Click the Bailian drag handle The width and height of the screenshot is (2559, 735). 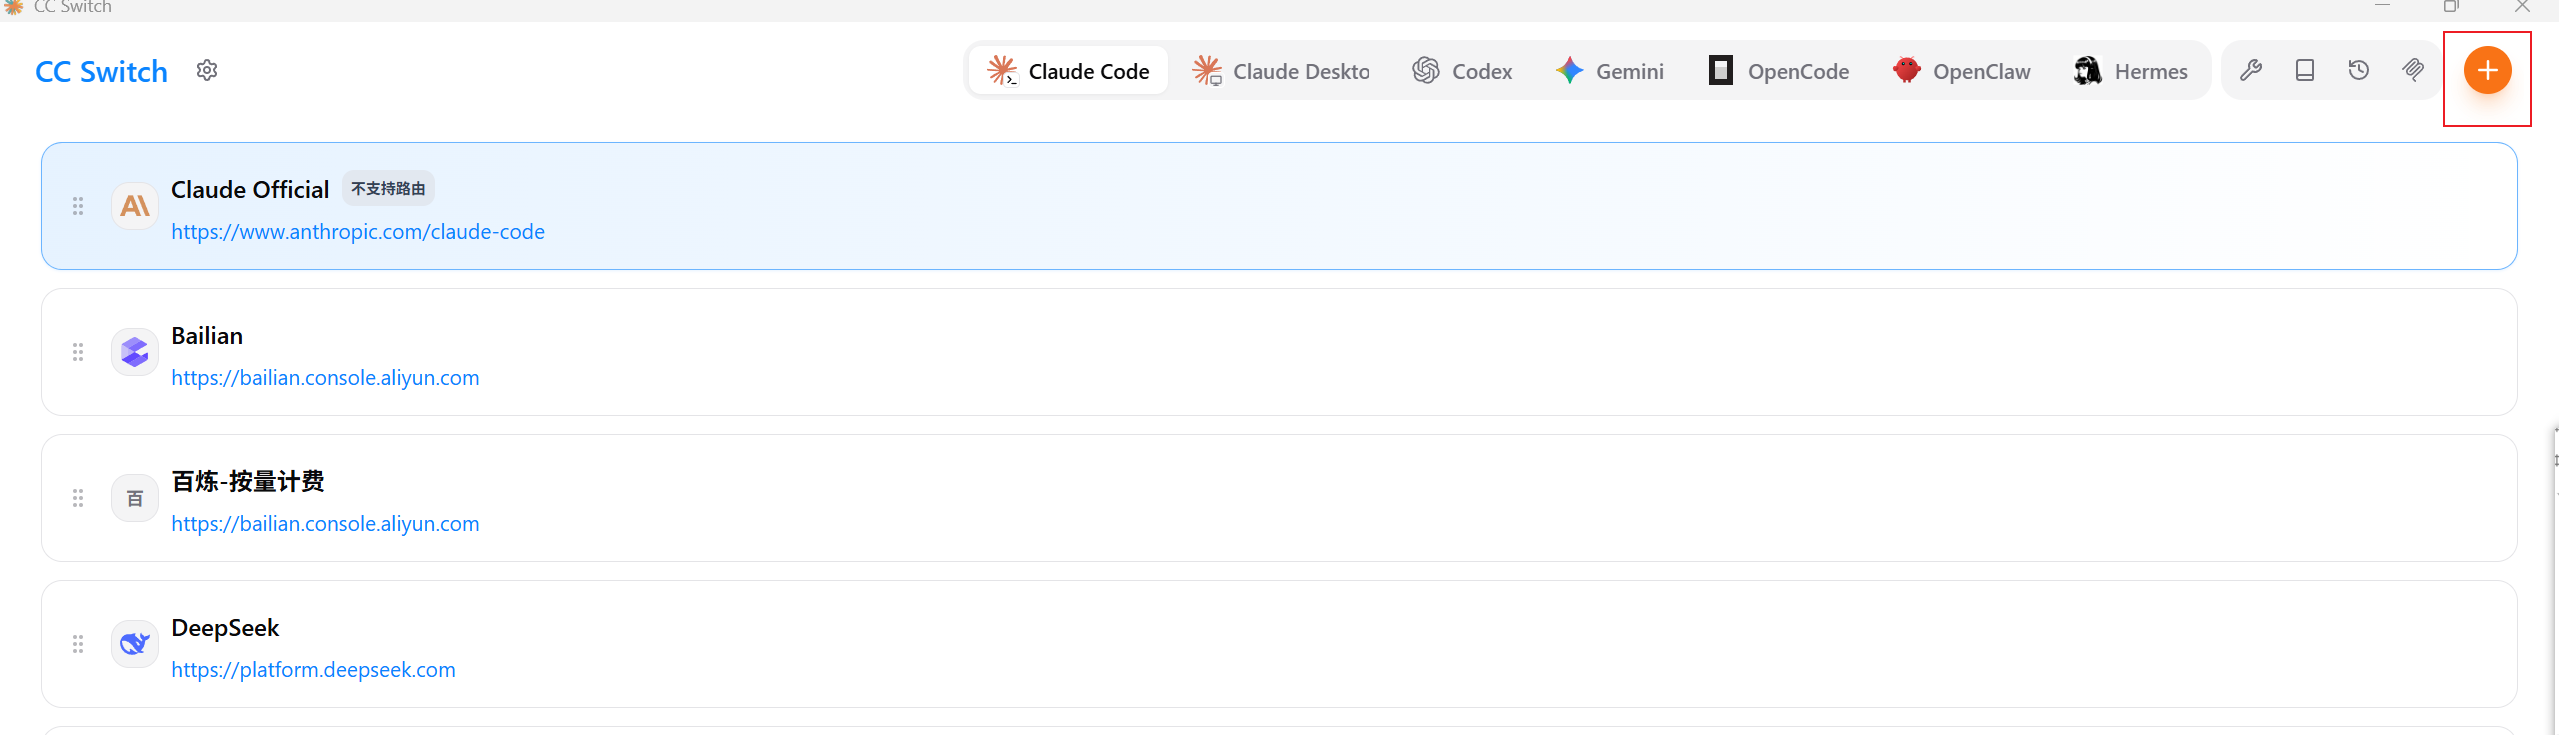click(x=78, y=352)
